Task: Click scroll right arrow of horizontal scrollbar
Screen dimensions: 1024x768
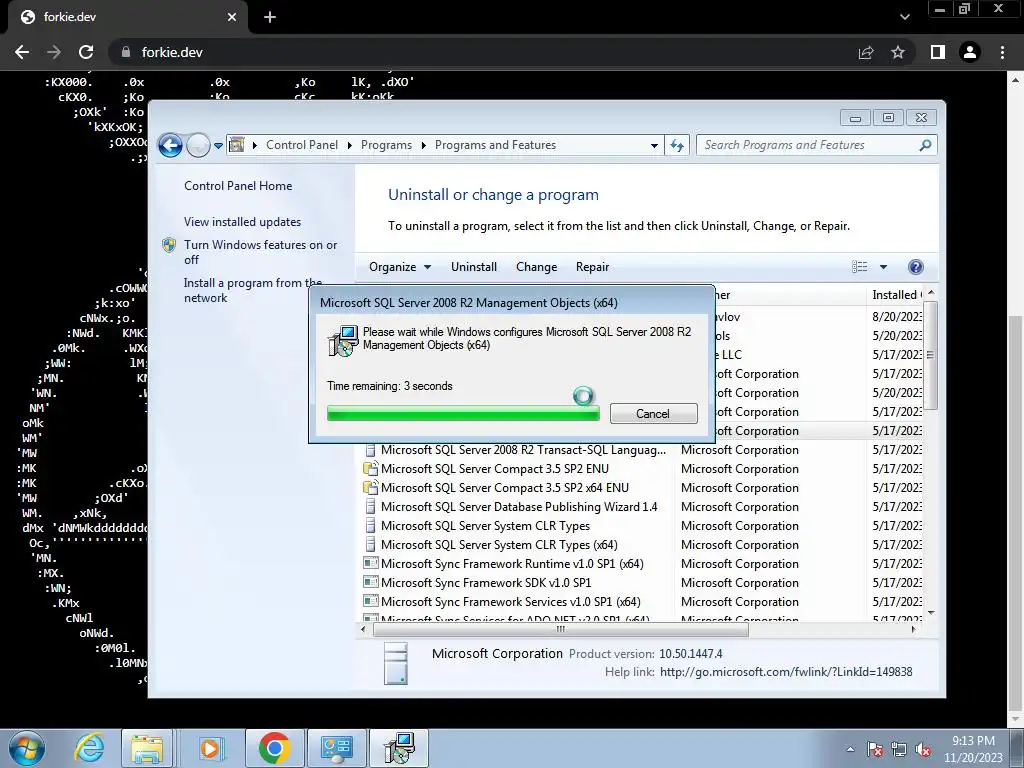Action: 914,630
